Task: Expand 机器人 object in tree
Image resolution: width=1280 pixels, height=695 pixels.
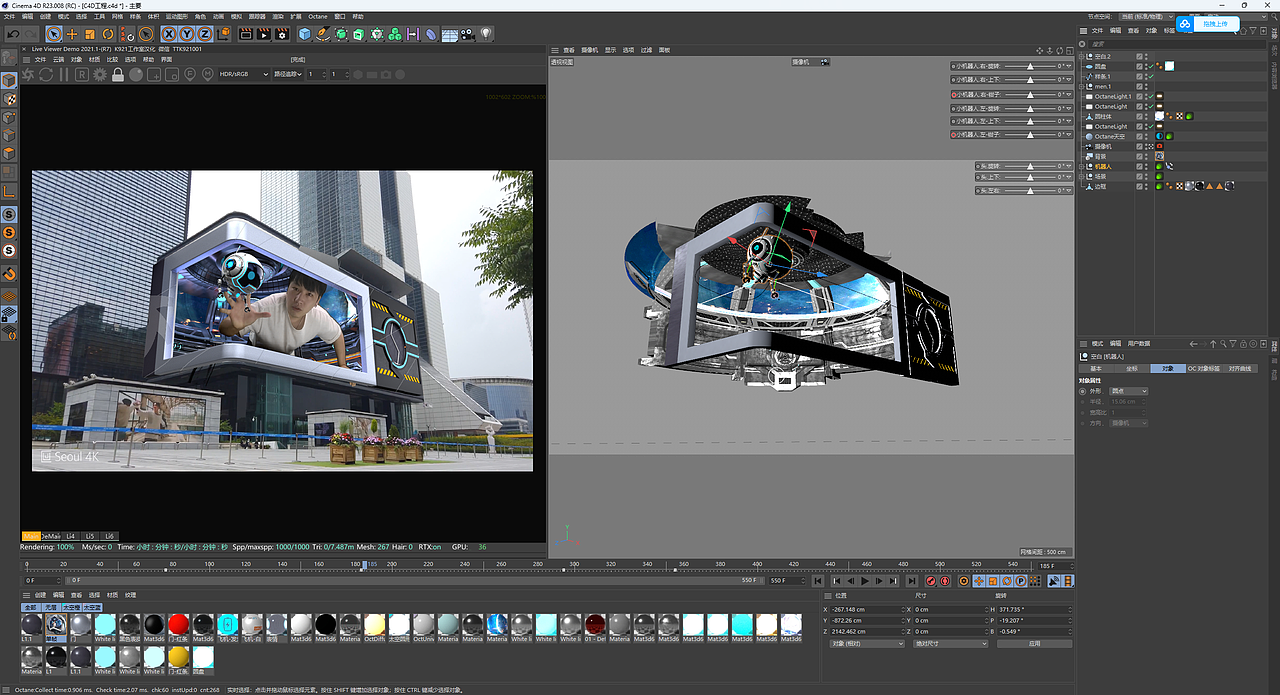Action: [x=1083, y=166]
